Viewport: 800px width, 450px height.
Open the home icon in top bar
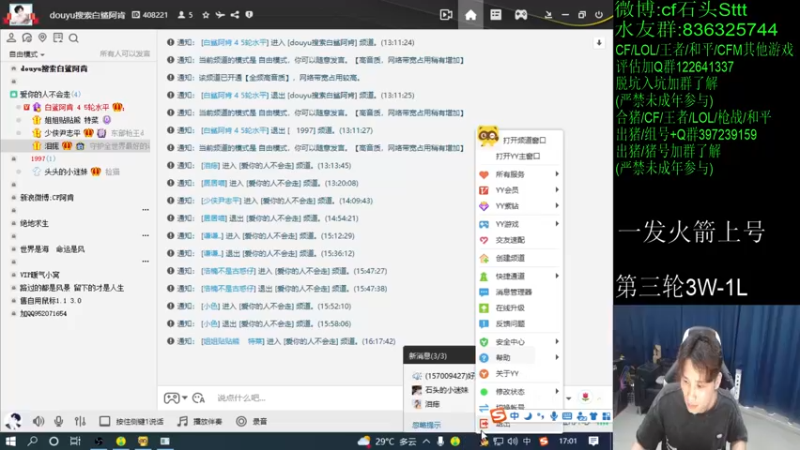coord(470,15)
